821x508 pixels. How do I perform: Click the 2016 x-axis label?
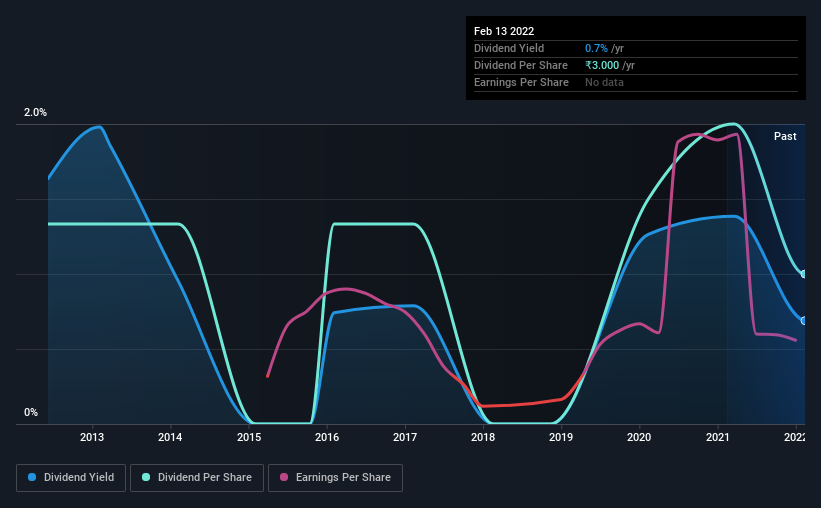(x=327, y=437)
